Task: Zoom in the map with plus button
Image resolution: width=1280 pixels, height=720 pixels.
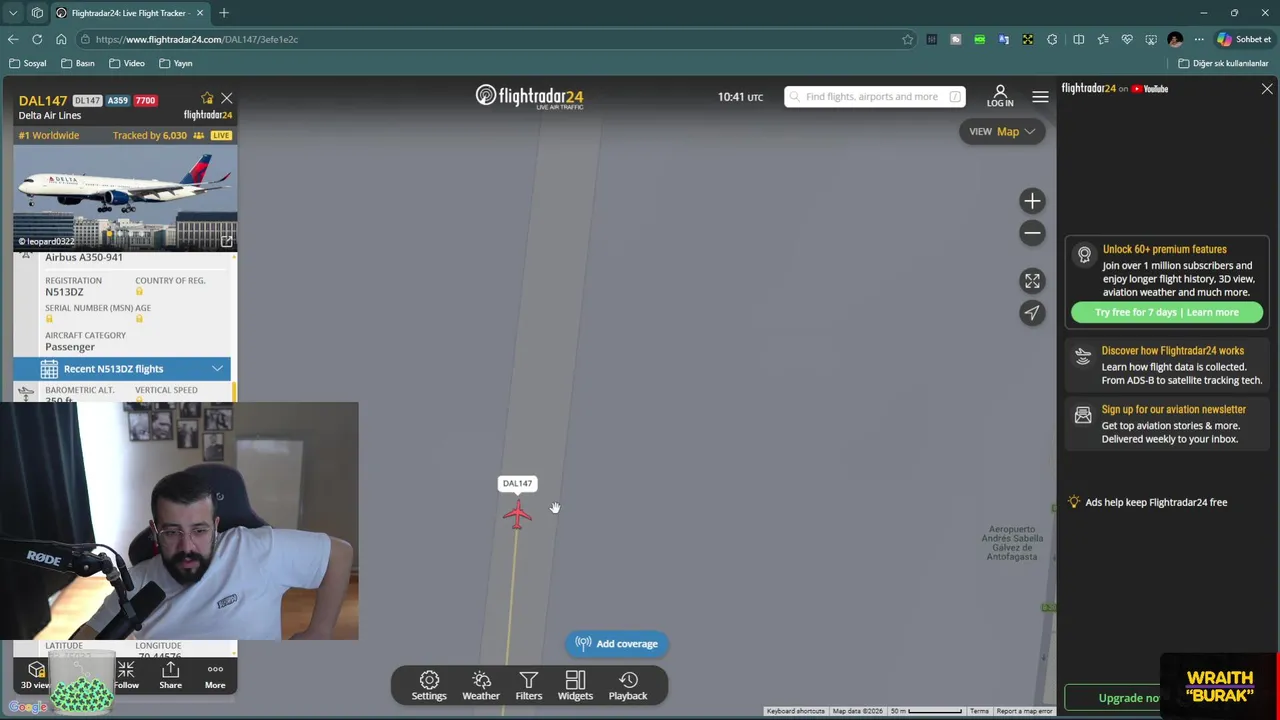Action: [1032, 201]
